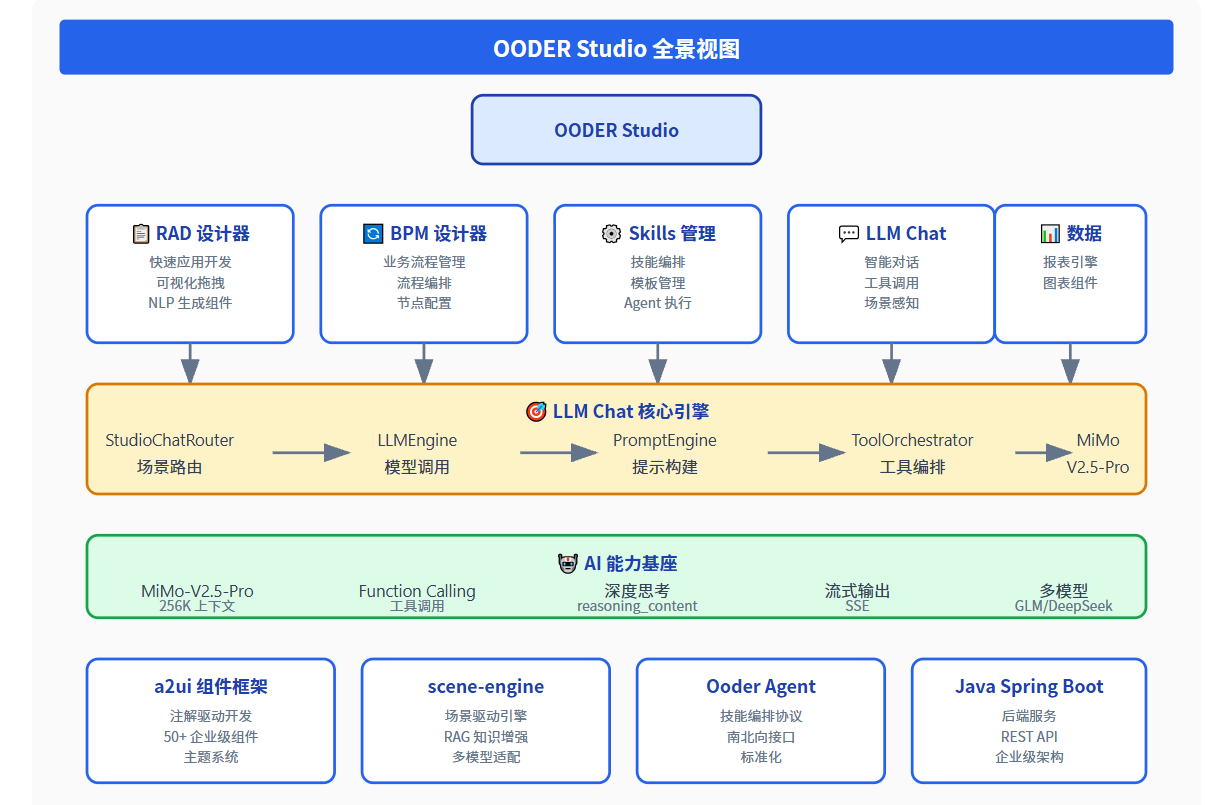Screen dimensions: 1205x805
Task: Select the 模型调用 text
Action: click(x=417, y=466)
